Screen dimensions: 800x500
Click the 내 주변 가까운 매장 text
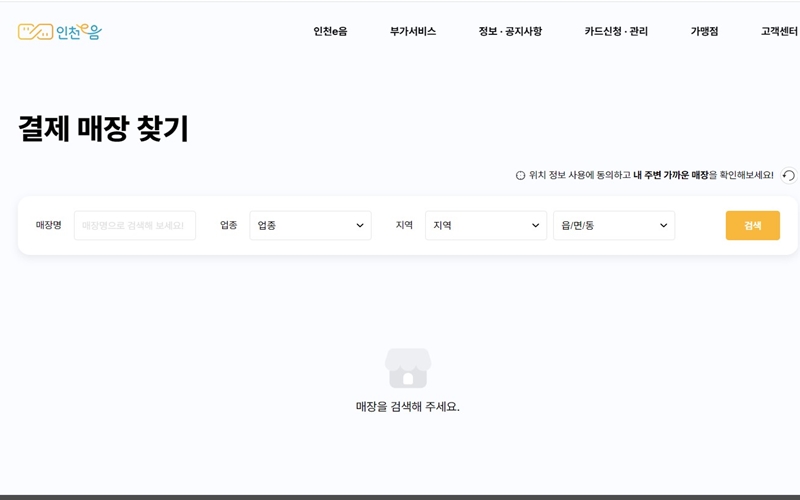point(670,176)
